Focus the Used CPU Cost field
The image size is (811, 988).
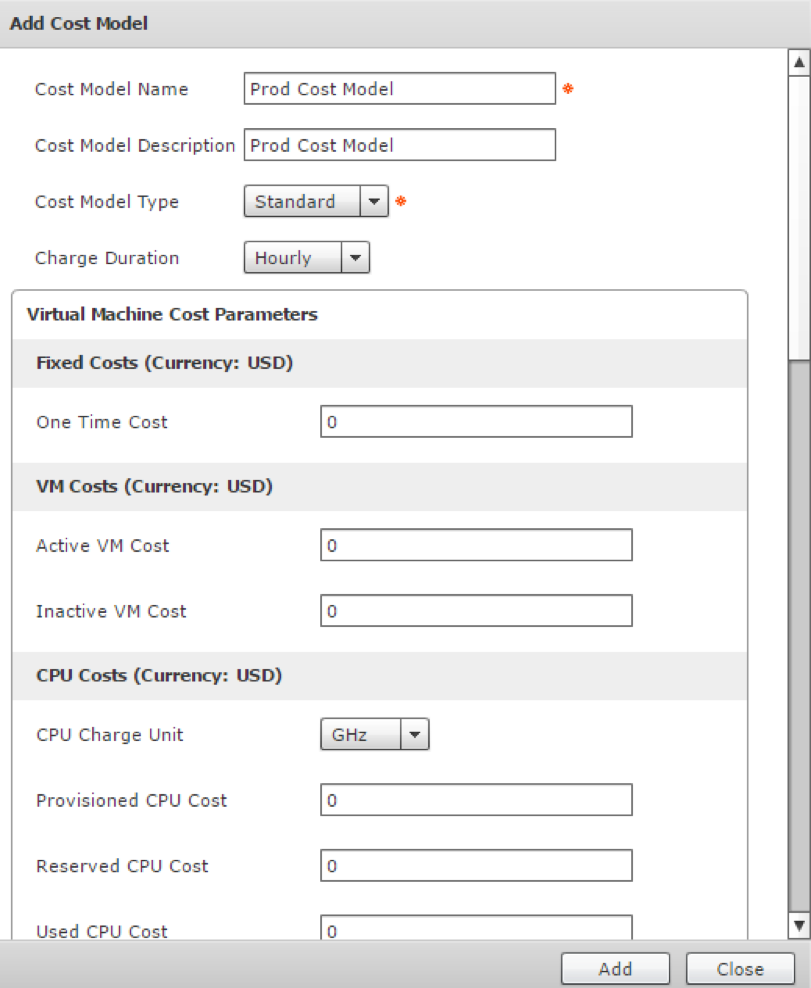coord(476,928)
